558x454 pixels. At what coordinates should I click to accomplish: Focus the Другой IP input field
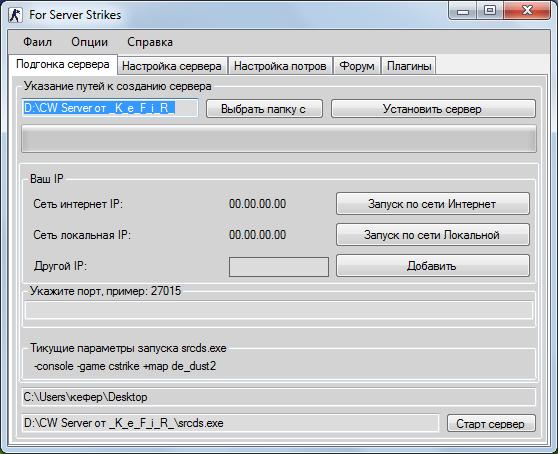279,267
